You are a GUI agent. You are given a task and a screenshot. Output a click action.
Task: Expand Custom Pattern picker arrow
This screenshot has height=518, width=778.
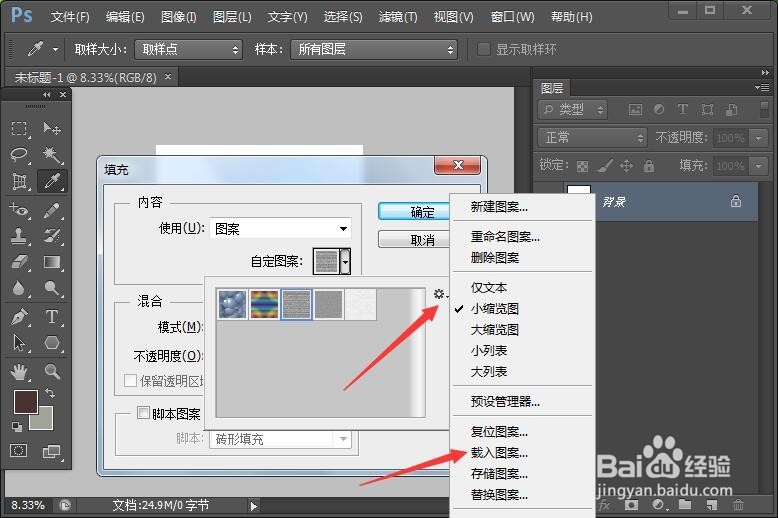tap(345, 261)
